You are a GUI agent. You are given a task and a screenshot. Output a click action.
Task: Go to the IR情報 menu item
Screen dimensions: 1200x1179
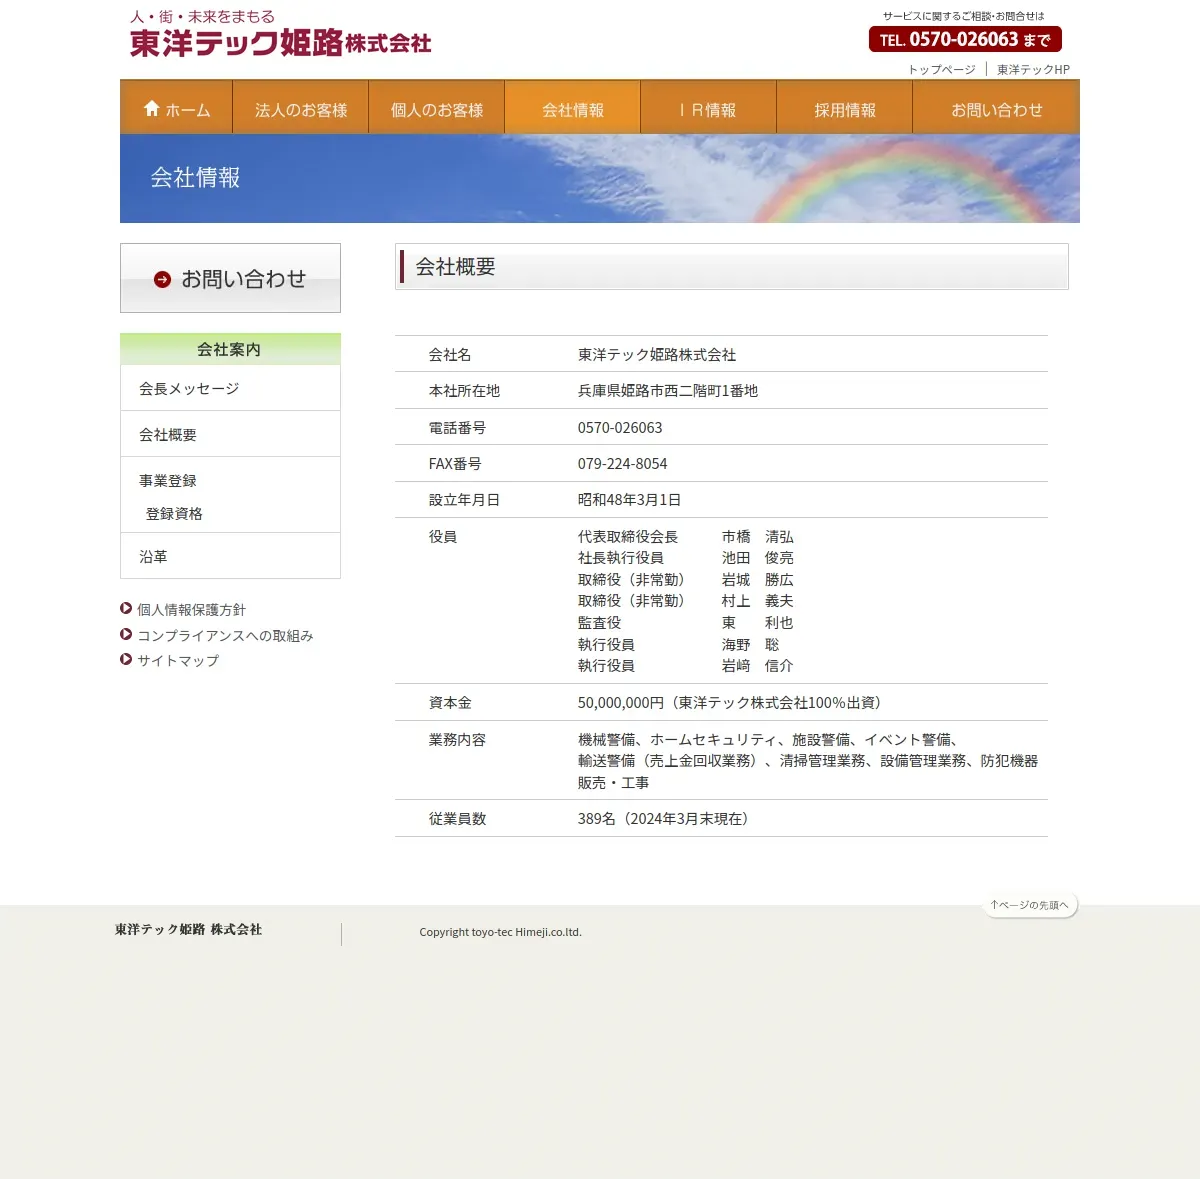(x=708, y=107)
